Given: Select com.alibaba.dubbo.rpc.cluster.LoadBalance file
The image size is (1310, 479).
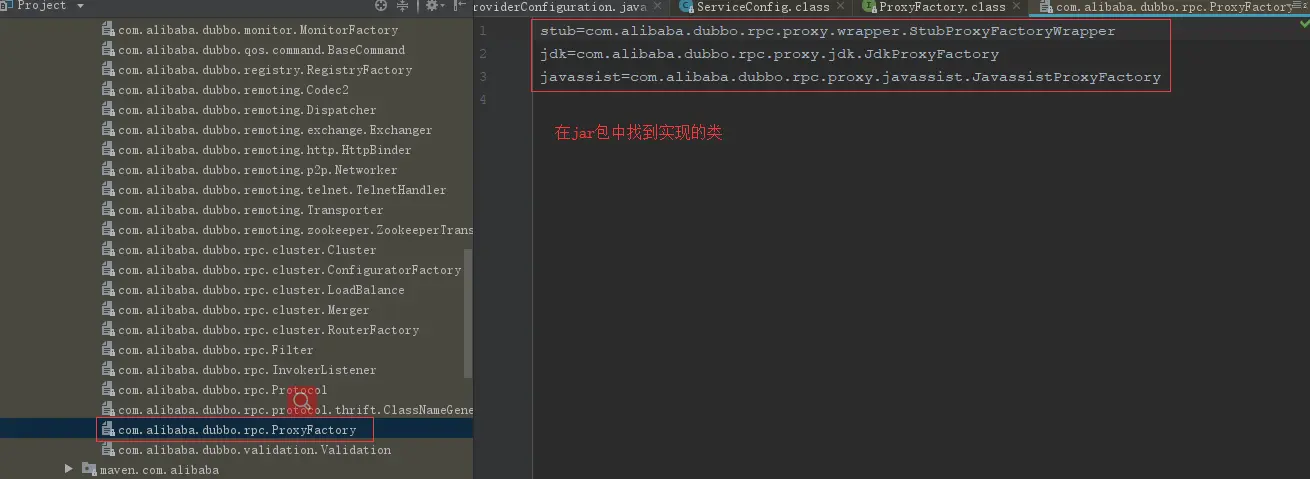Looking at the screenshot, I should [x=253, y=290].
